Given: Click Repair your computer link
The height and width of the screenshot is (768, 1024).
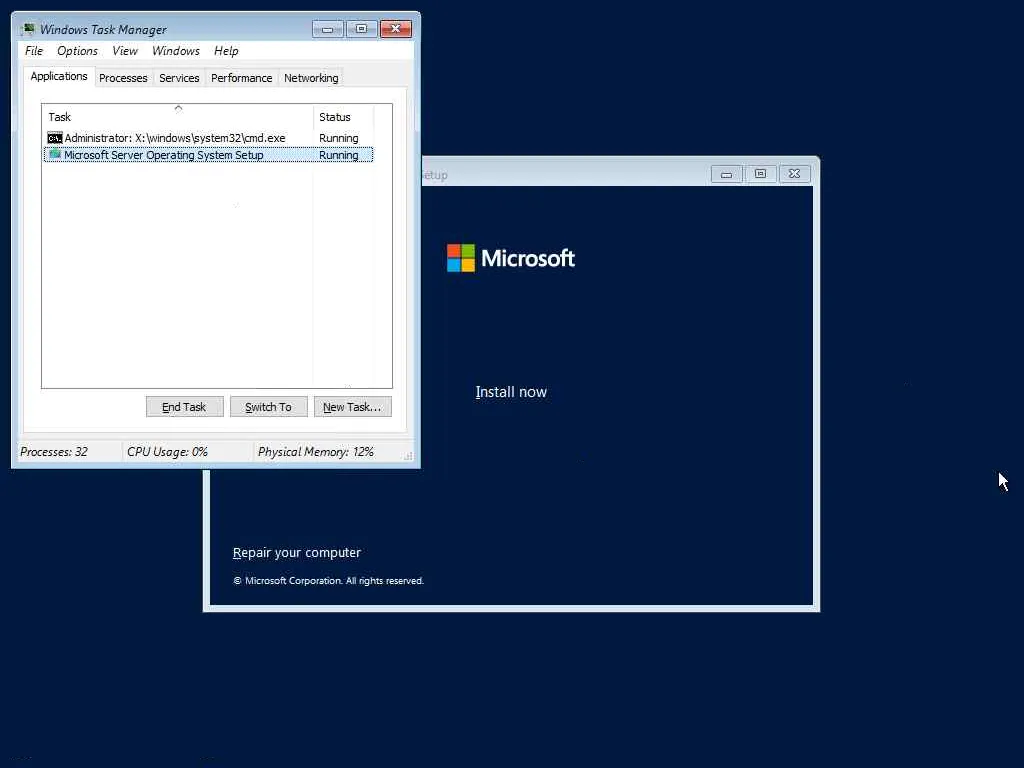Looking at the screenshot, I should 296,552.
